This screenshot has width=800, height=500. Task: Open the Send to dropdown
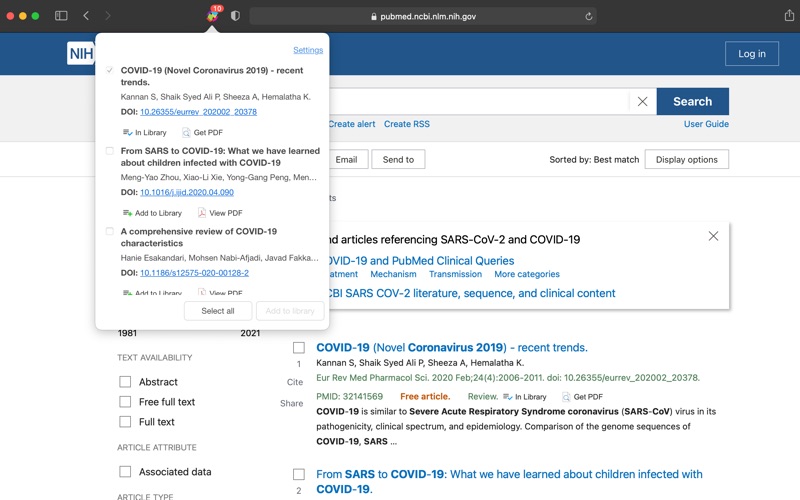[398, 159]
